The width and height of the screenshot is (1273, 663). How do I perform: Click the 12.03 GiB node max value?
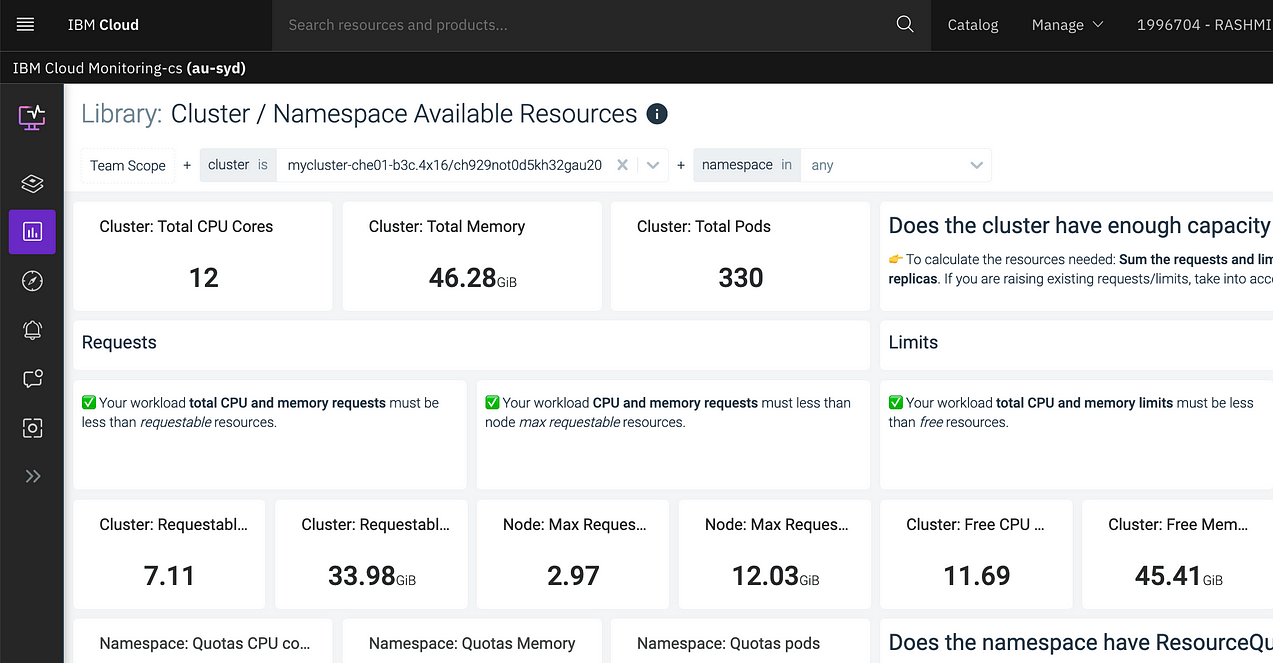tap(776, 575)
